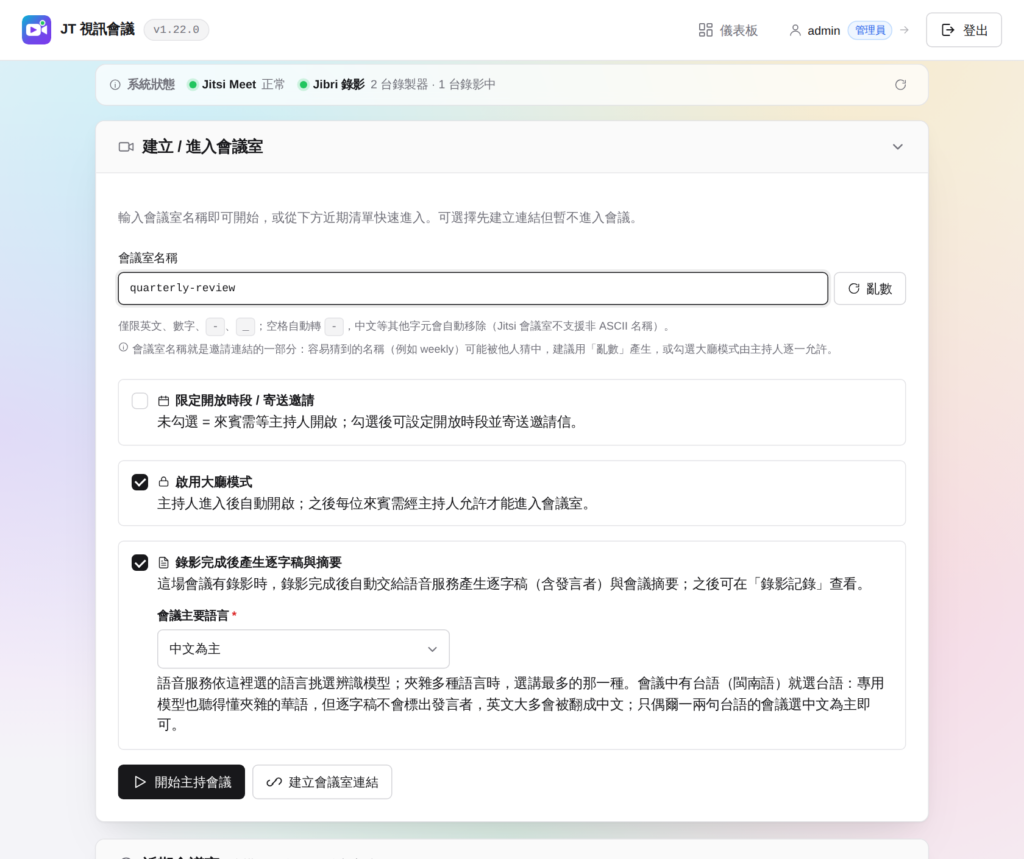Enable 限定開放時段 / 寄送邀請 checkbox

tap(140, 400)
